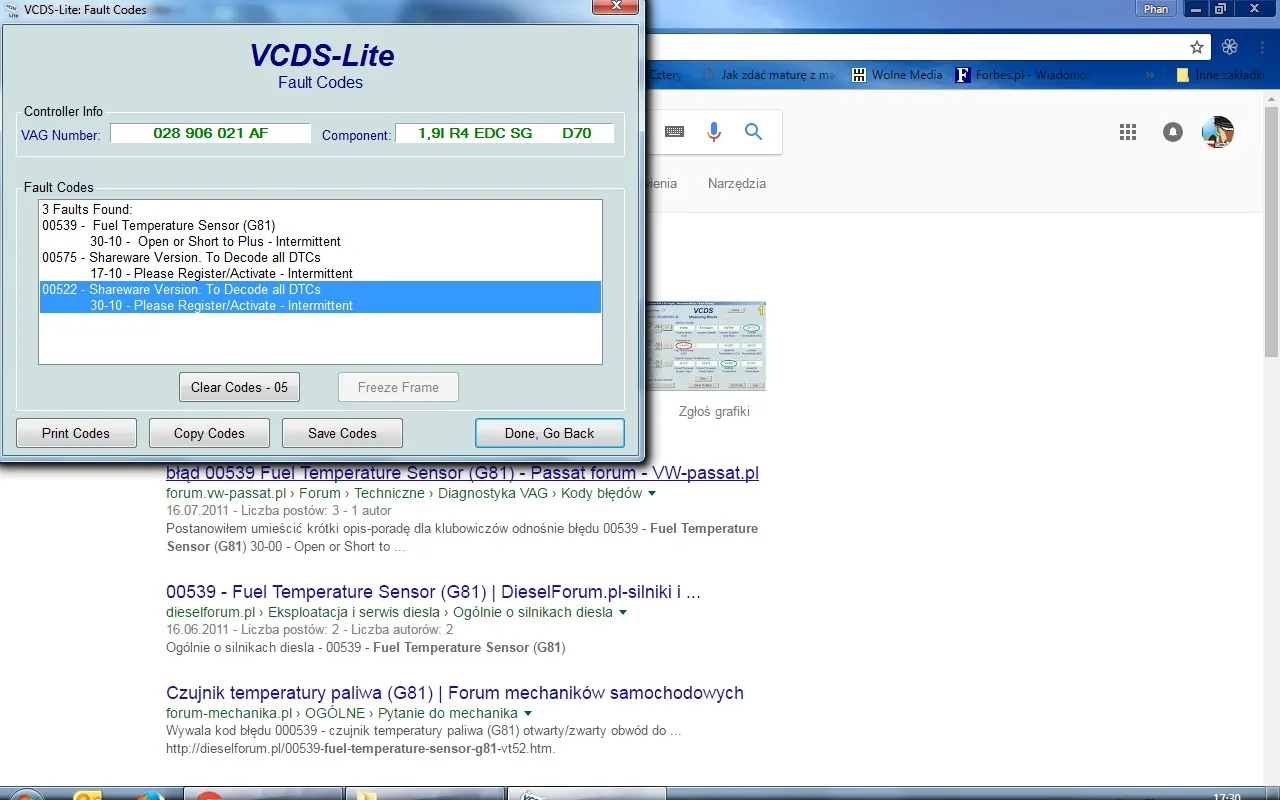Select highlighted fault 00522 Shareware Version row
Image resolution: width=1280 pixels, height=800 pixels.
point(320,289)
